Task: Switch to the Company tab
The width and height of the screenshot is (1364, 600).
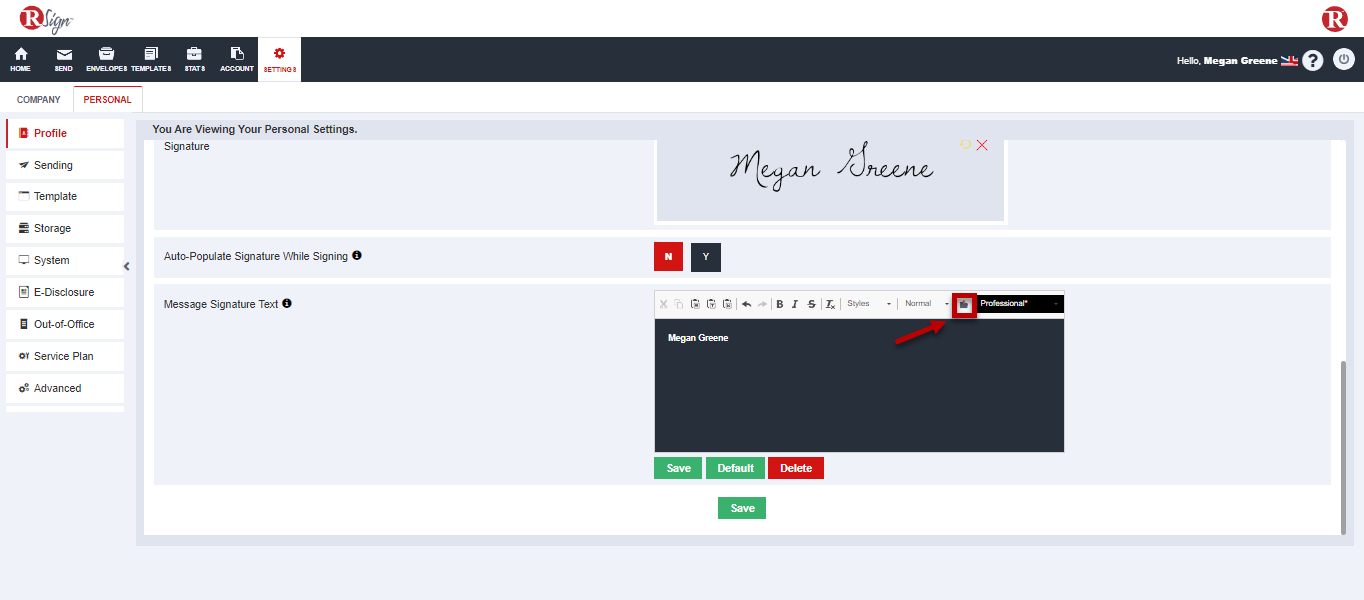Action: pos(39,100)
